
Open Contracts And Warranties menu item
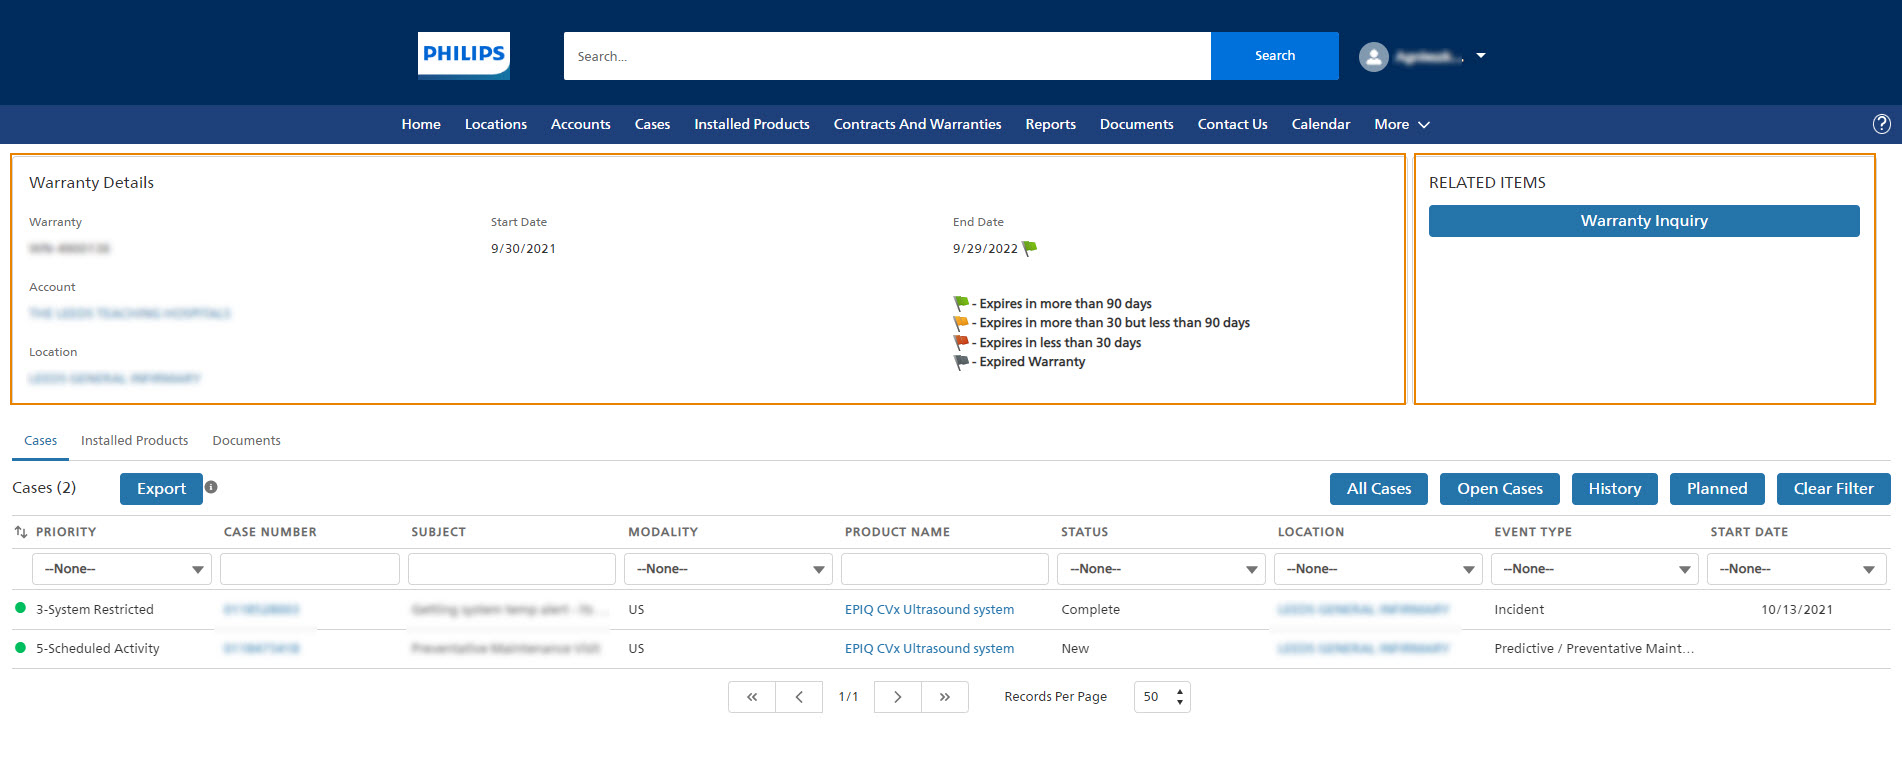[917, 124]
